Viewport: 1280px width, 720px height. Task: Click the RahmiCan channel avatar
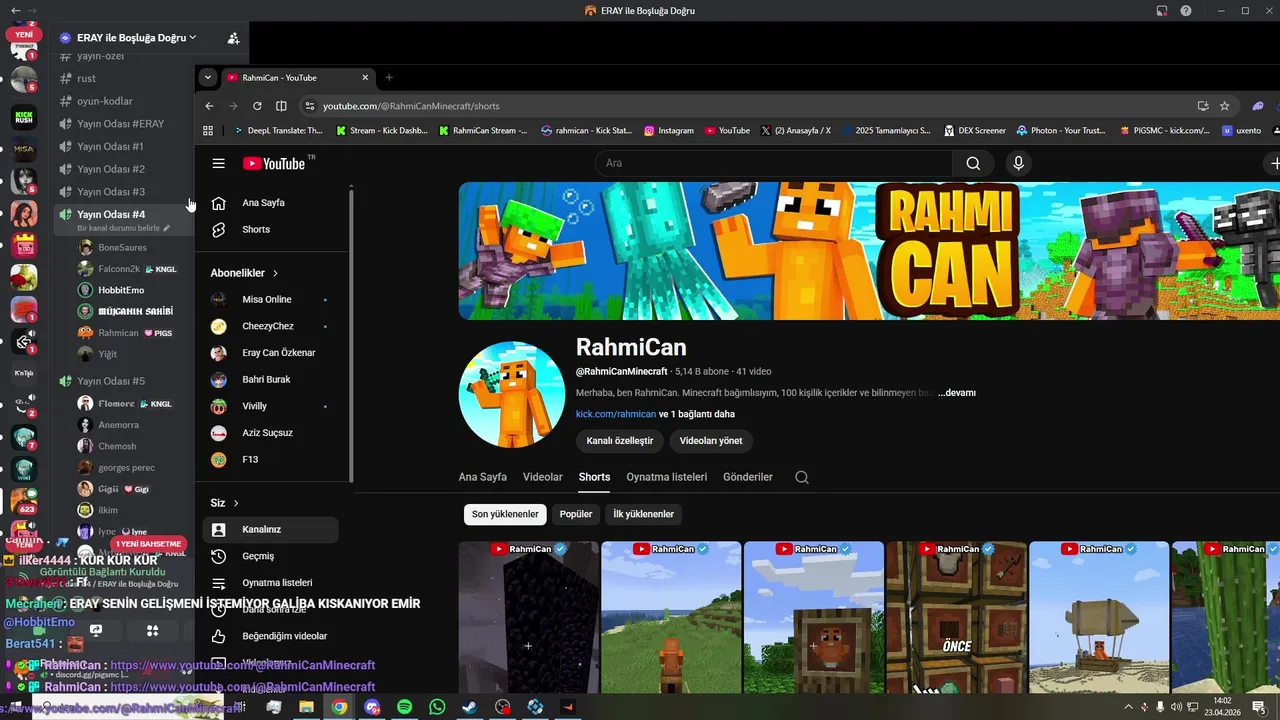click(511, 395)
